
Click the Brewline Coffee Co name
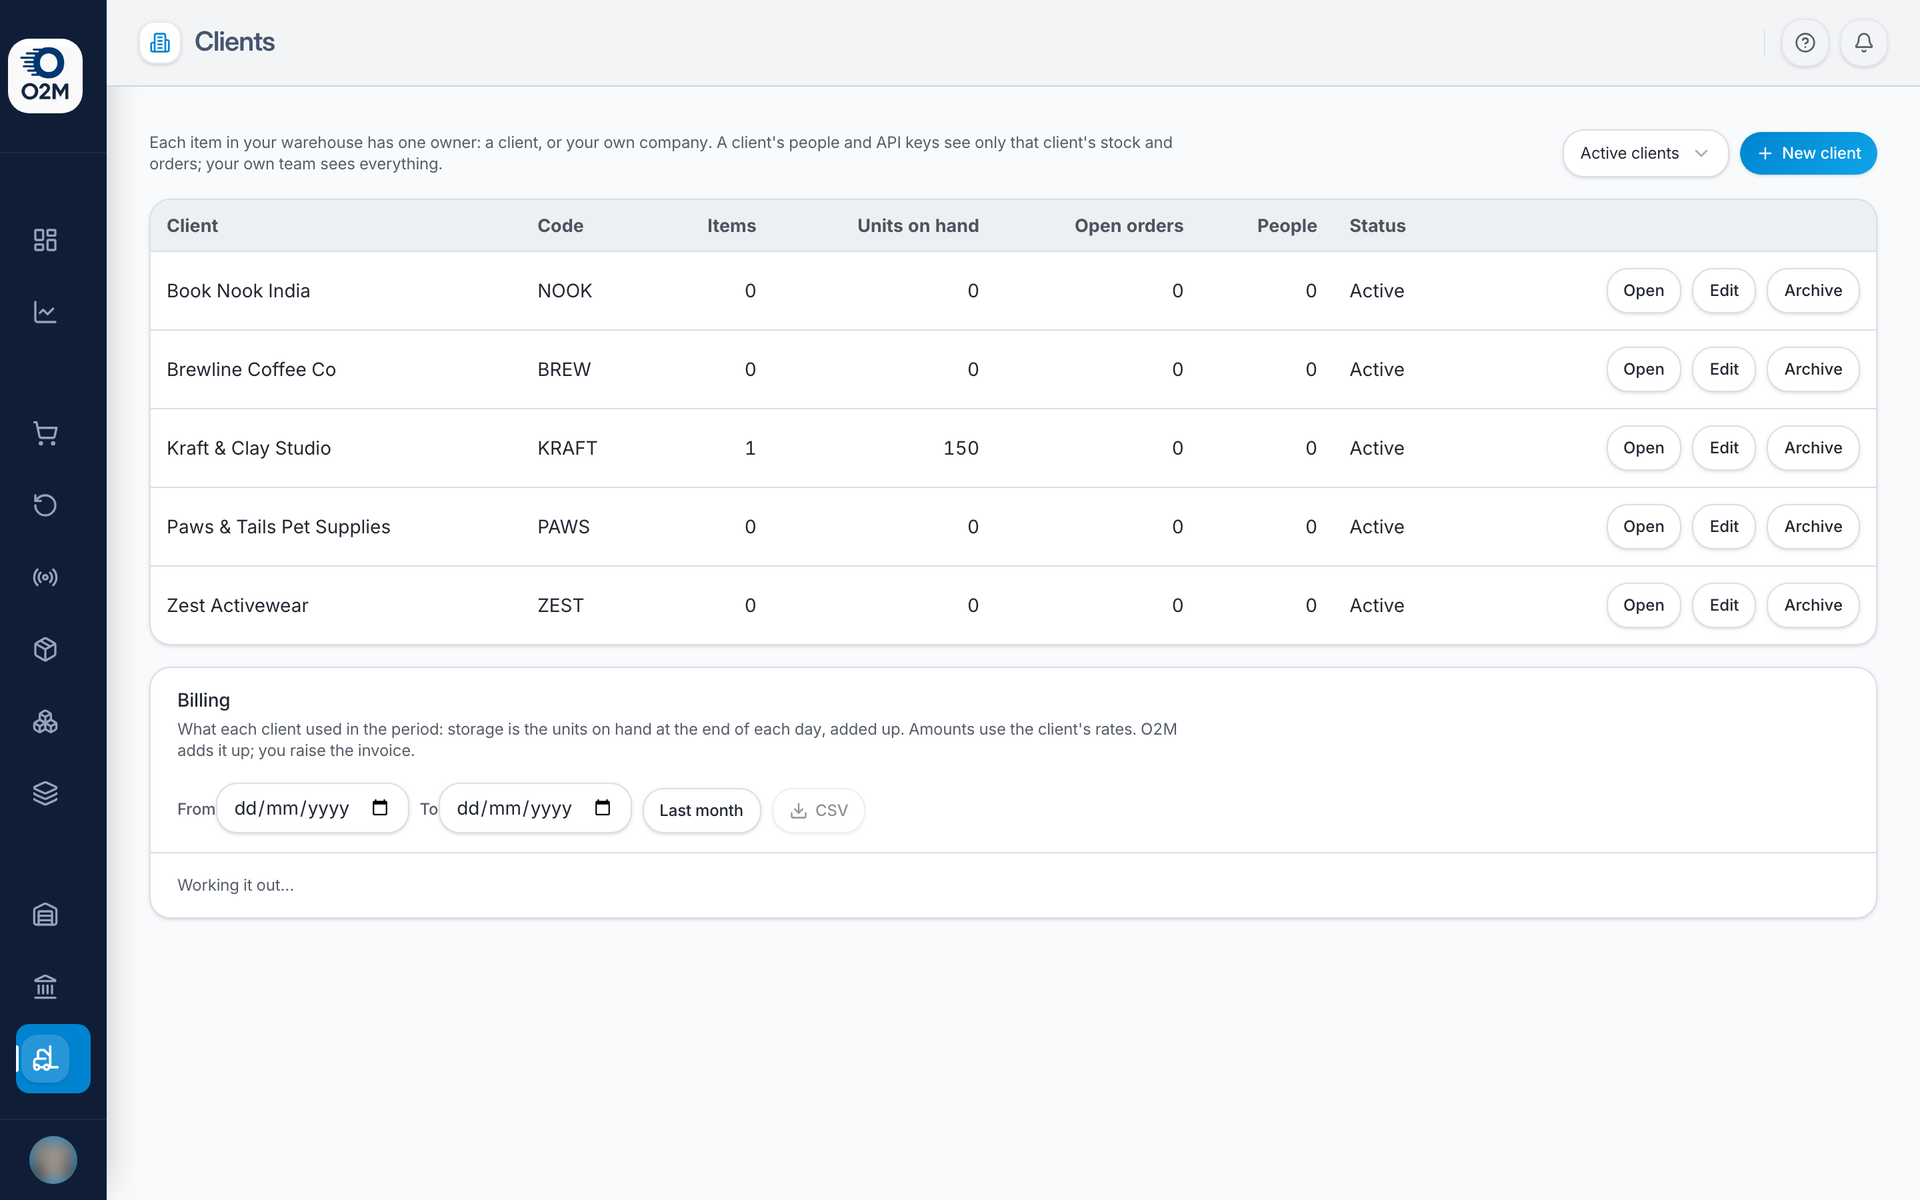[x=251, y=369]
